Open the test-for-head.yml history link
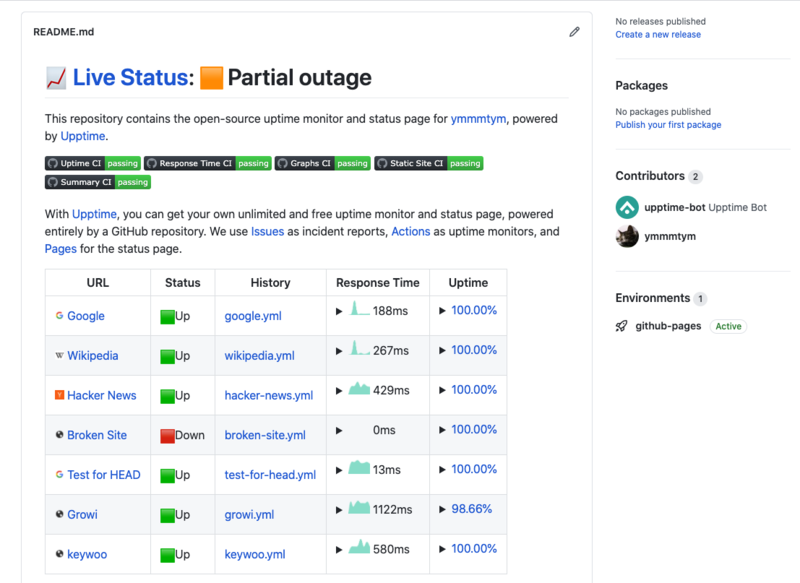This screenshot has width=800, height=583. (x=270, y=475)
